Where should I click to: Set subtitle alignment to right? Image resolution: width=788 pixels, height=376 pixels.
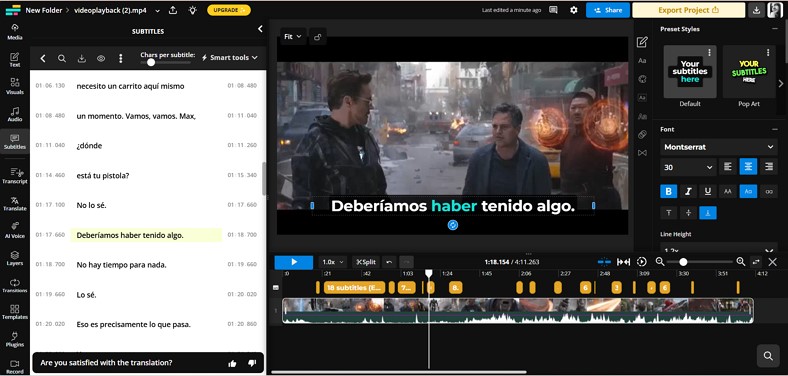(x=768, y=167)
